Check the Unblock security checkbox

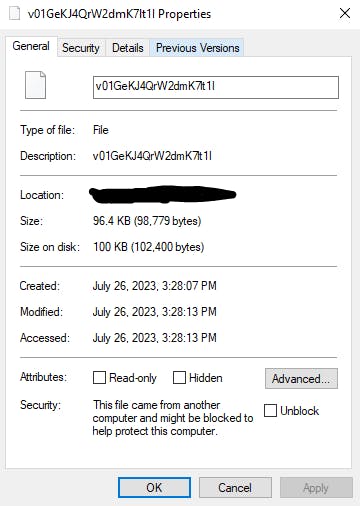tap(270, 410)
